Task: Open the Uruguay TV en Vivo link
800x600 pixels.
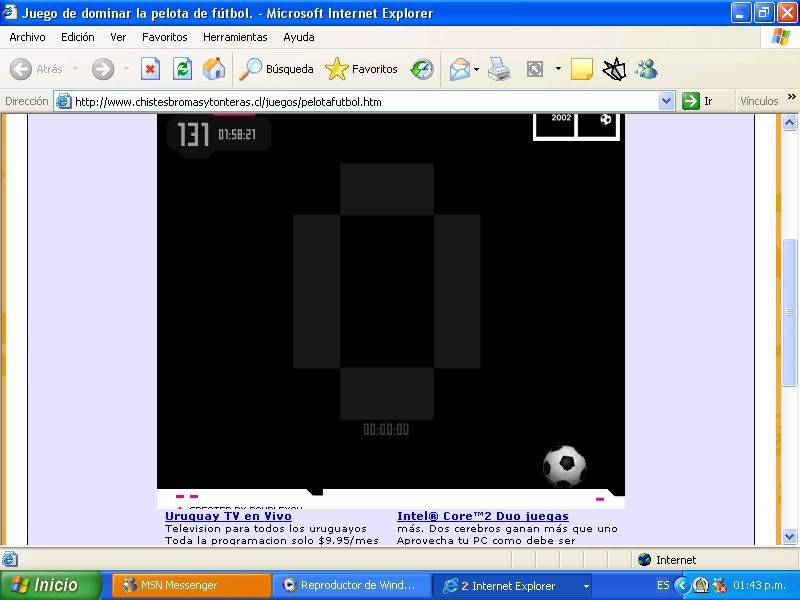Action: click(228, 516)
